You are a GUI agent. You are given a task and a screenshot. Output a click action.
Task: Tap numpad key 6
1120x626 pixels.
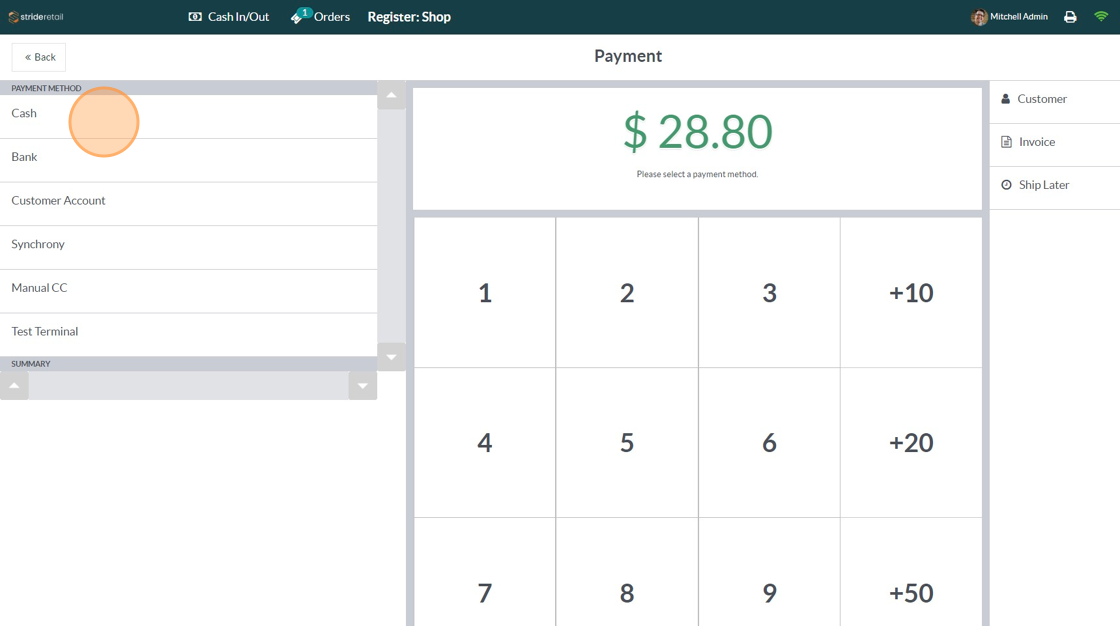click(769, 442)
